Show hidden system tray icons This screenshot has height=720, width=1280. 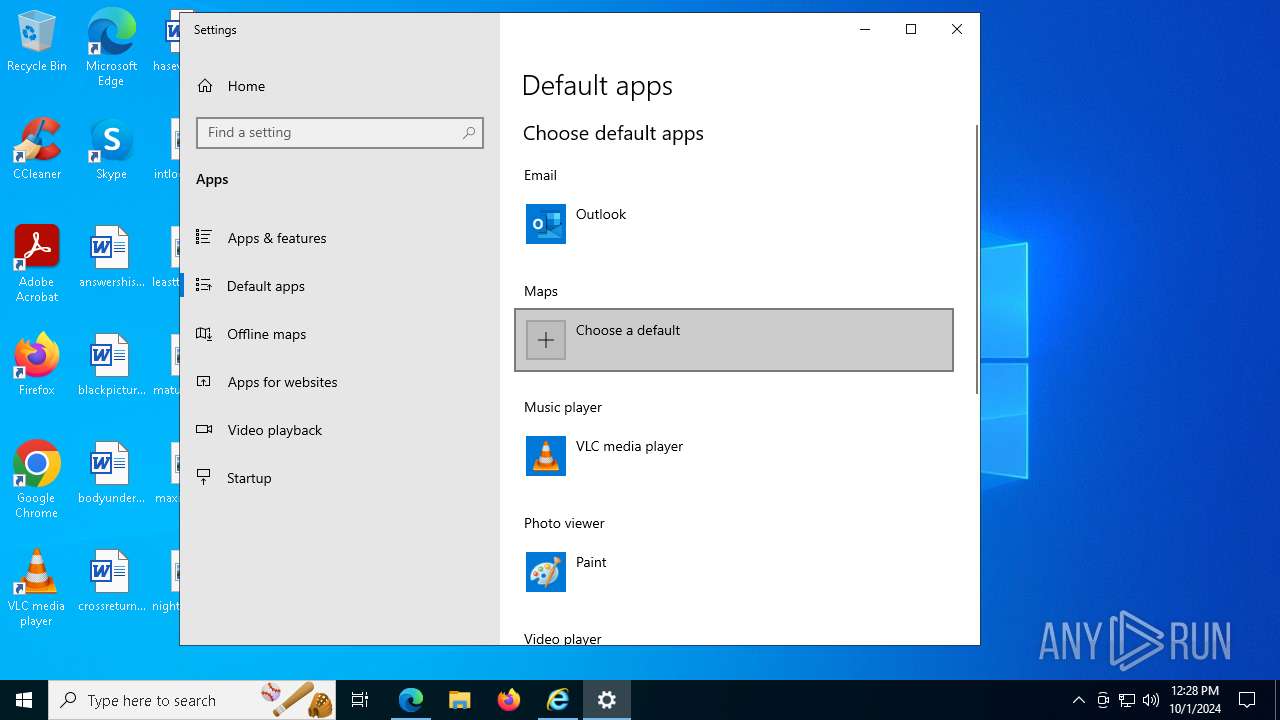click(x=1078, y=700)
